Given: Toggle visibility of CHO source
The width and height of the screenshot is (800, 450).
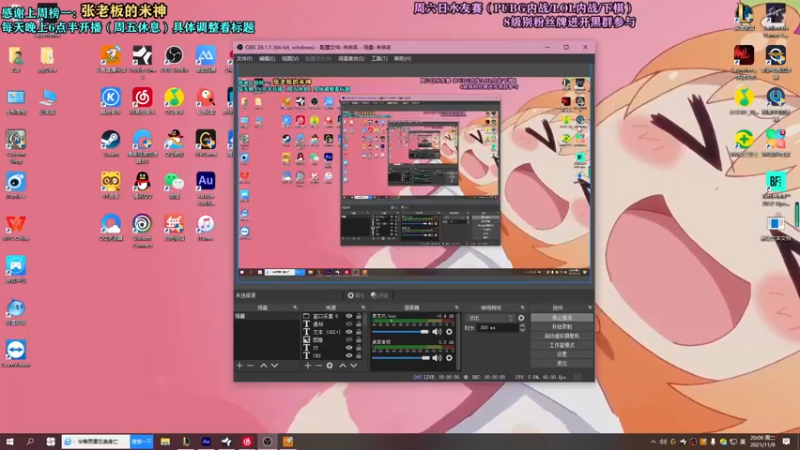Looking at the screenshot, I should [349, 355].
